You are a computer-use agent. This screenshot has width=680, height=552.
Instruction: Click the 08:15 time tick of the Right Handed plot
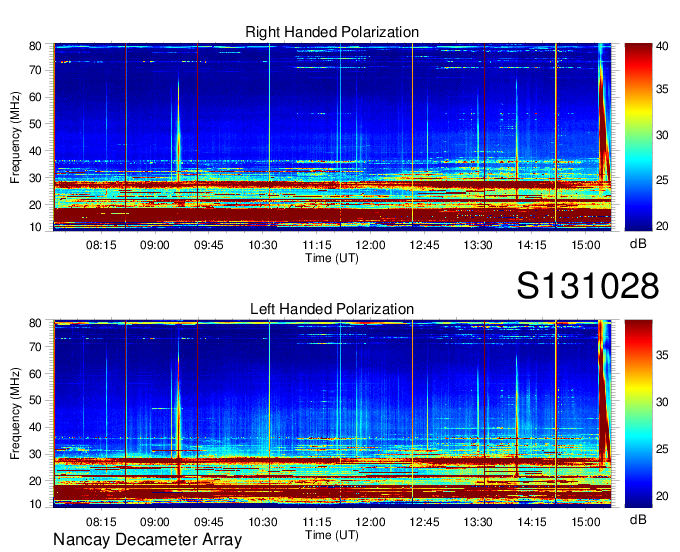[101, 245]
